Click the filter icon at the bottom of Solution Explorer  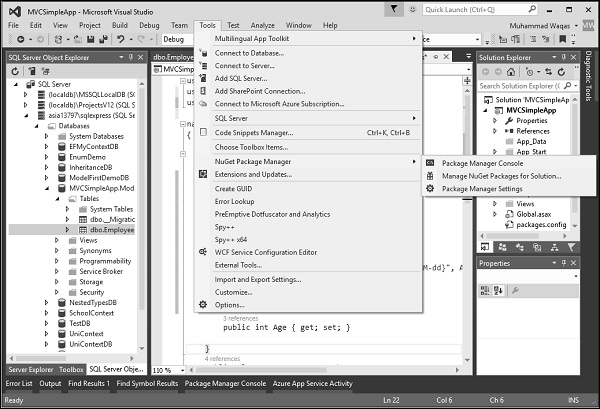point(571,247)
